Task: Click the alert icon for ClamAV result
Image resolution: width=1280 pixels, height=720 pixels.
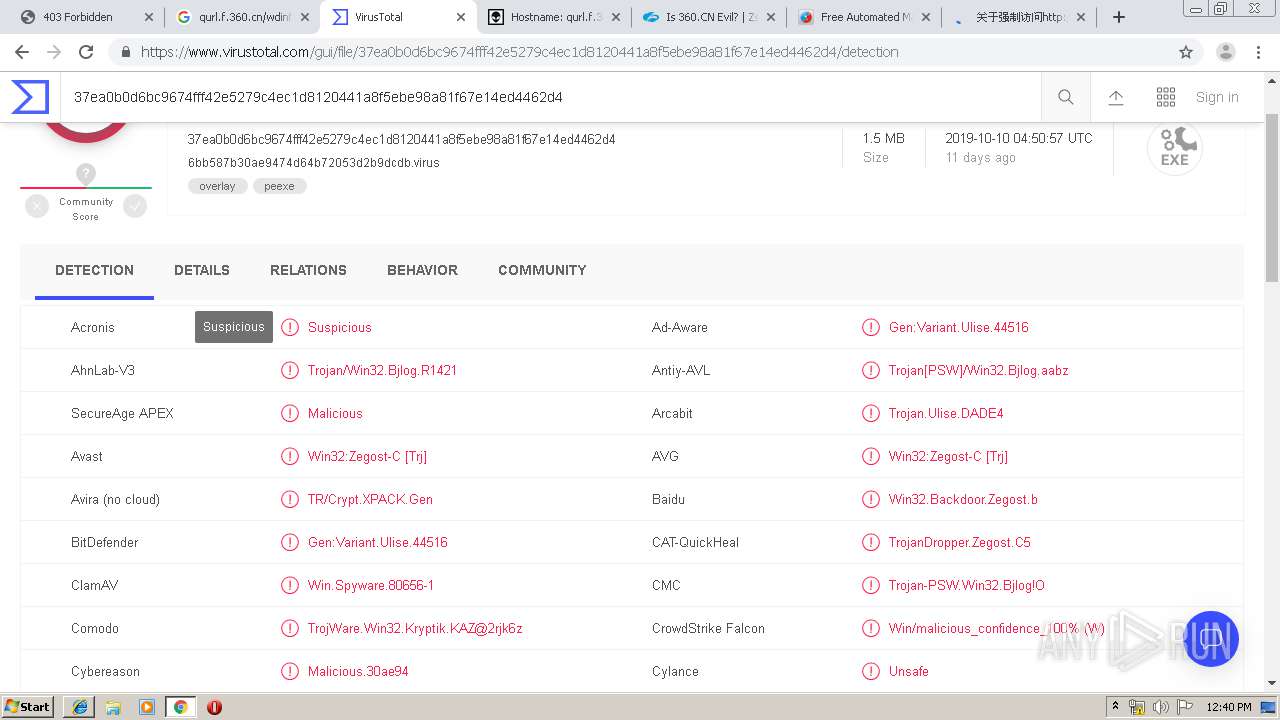Action: click(x=290, y=585)
